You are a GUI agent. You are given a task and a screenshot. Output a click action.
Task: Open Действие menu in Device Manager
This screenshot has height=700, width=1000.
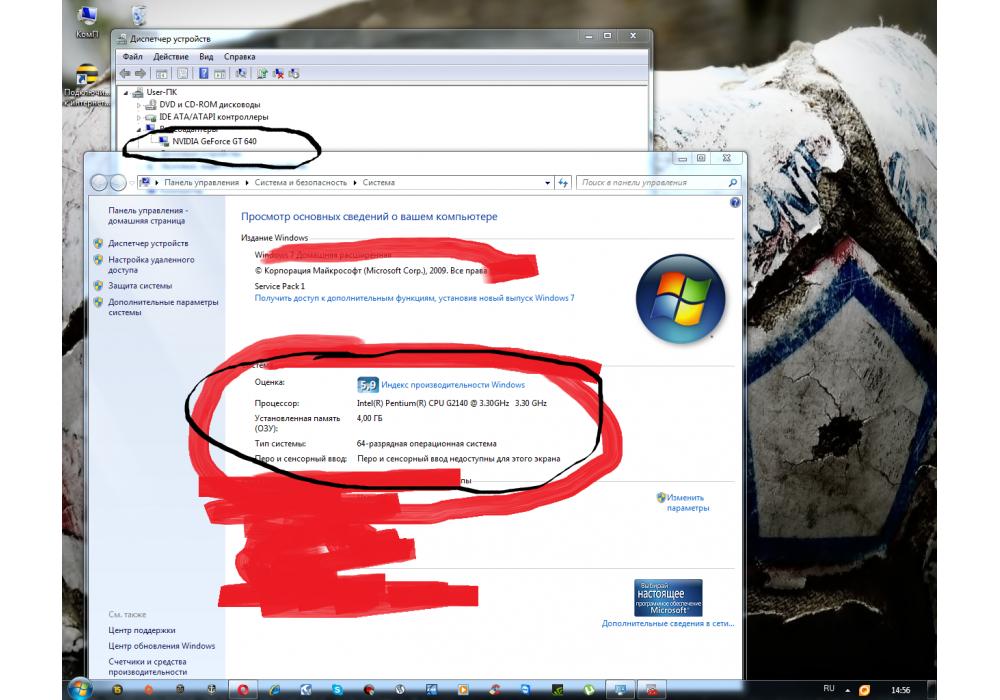coord(170,57)
